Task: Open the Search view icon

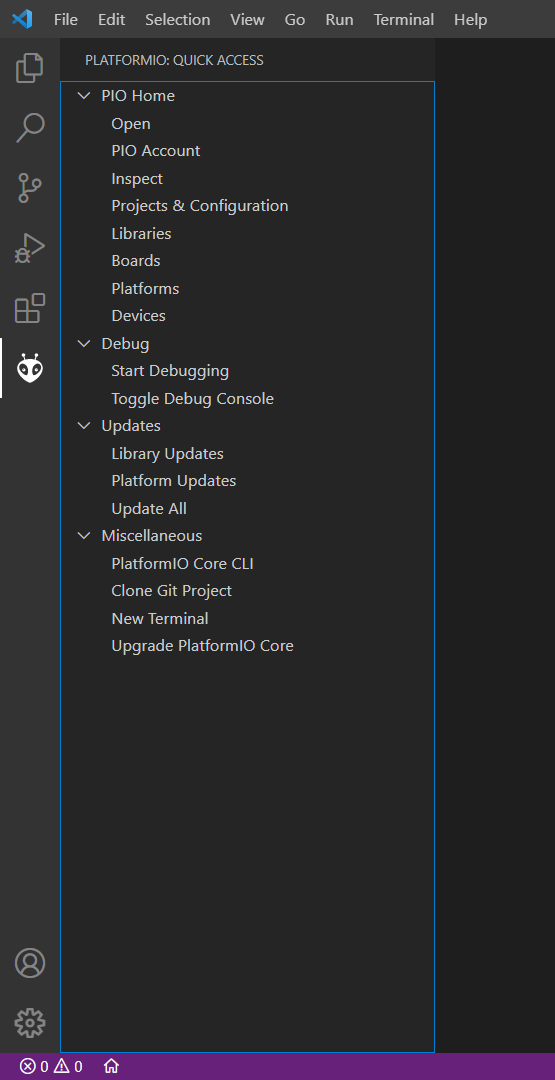Action: point(30,127)
